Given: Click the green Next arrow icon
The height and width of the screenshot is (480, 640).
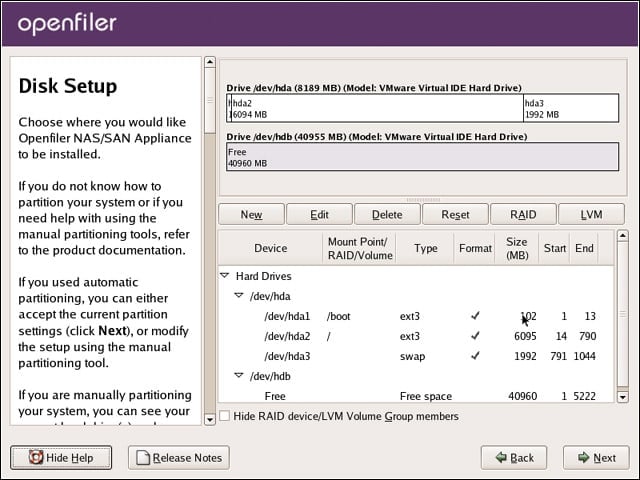Looking at the screenshot, I should click(x=584, y=457).
